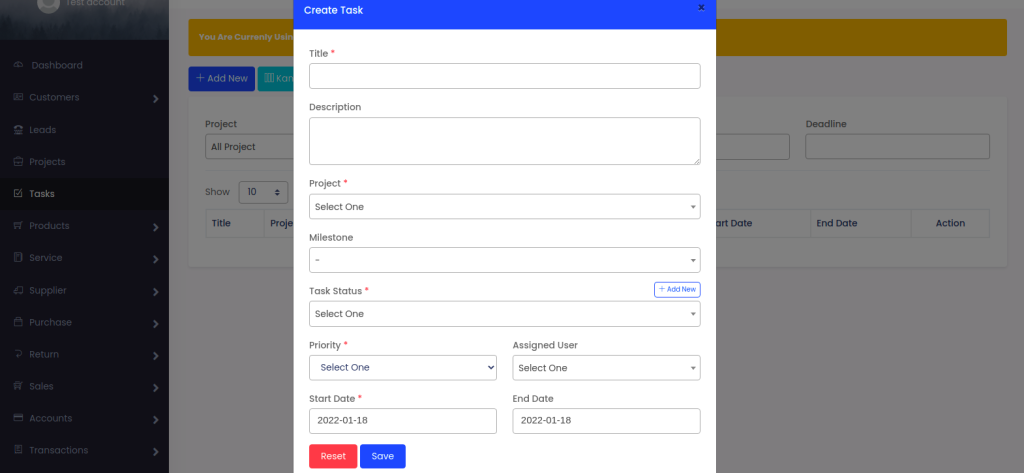
Task: Click the Projects icon in sidebar
Action: tap(18, 162)
